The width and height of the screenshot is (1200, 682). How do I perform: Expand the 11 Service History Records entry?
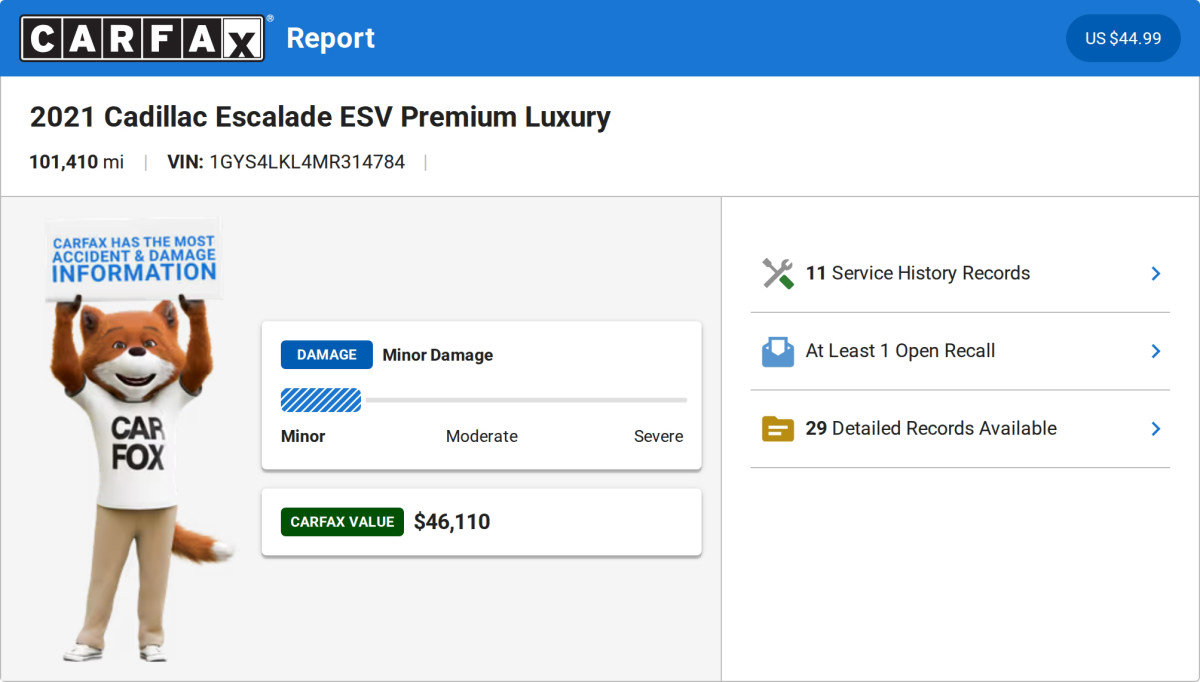pos(960,272)
